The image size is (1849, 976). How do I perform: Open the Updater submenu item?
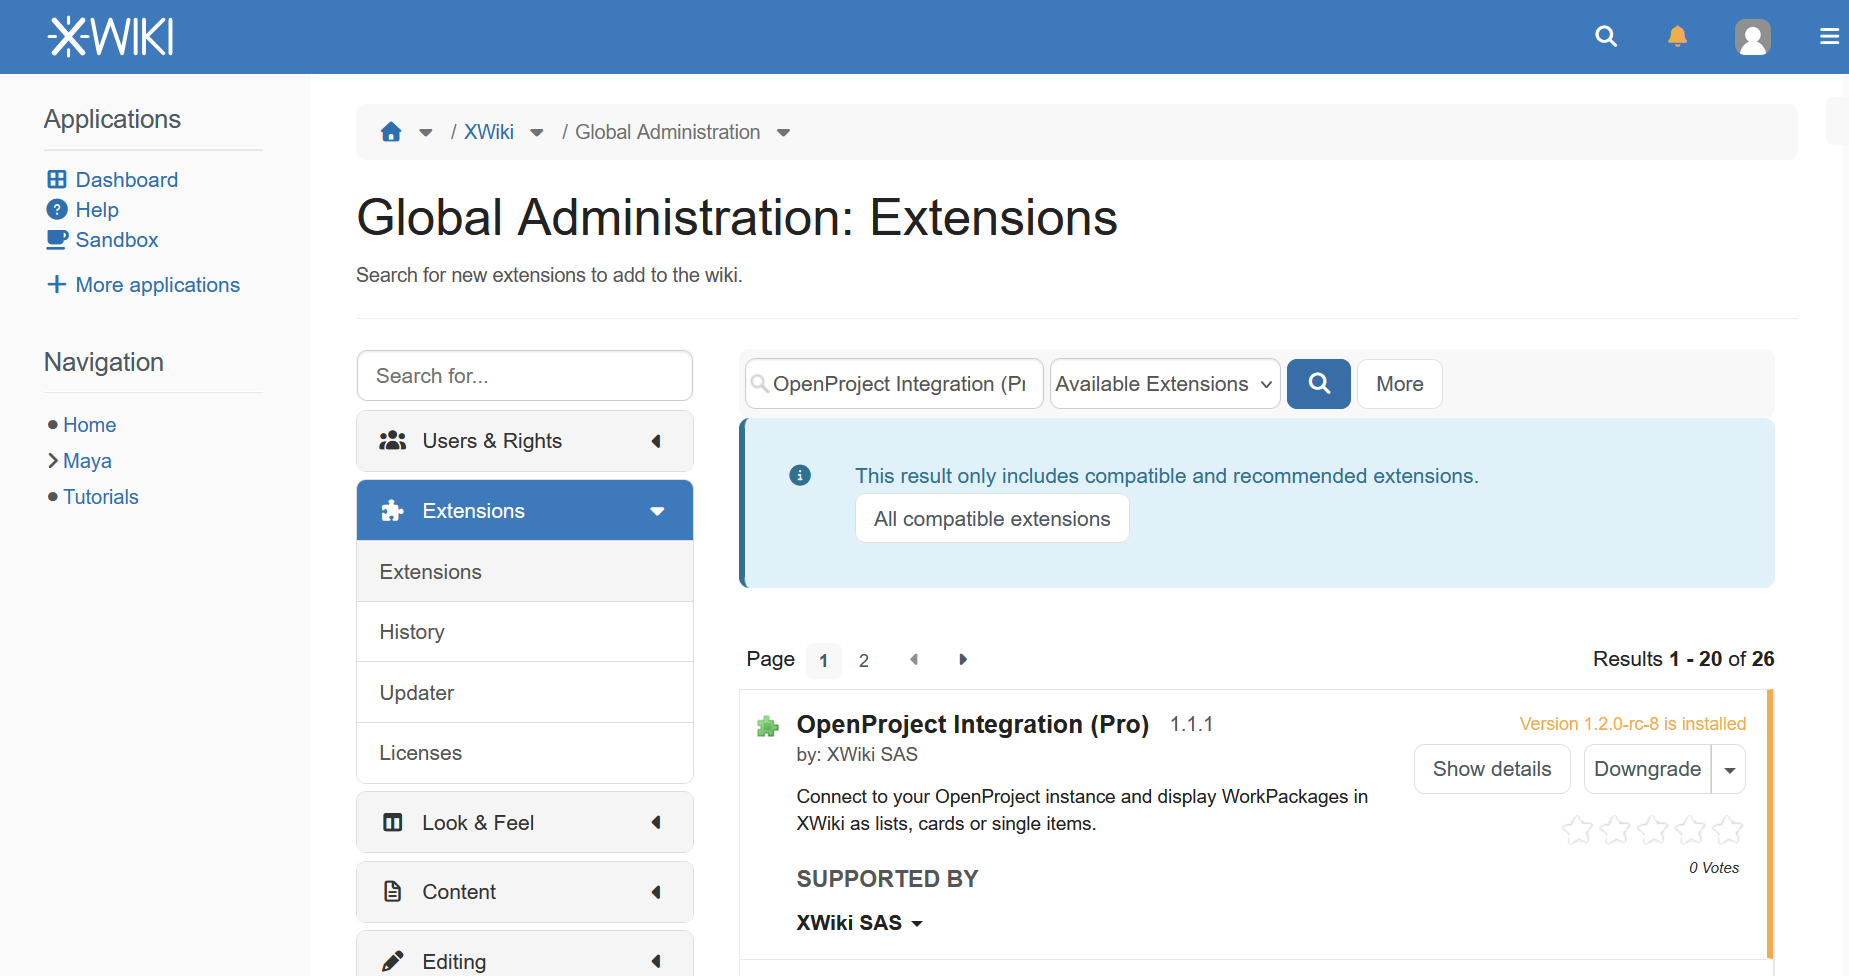coord(525,693)
